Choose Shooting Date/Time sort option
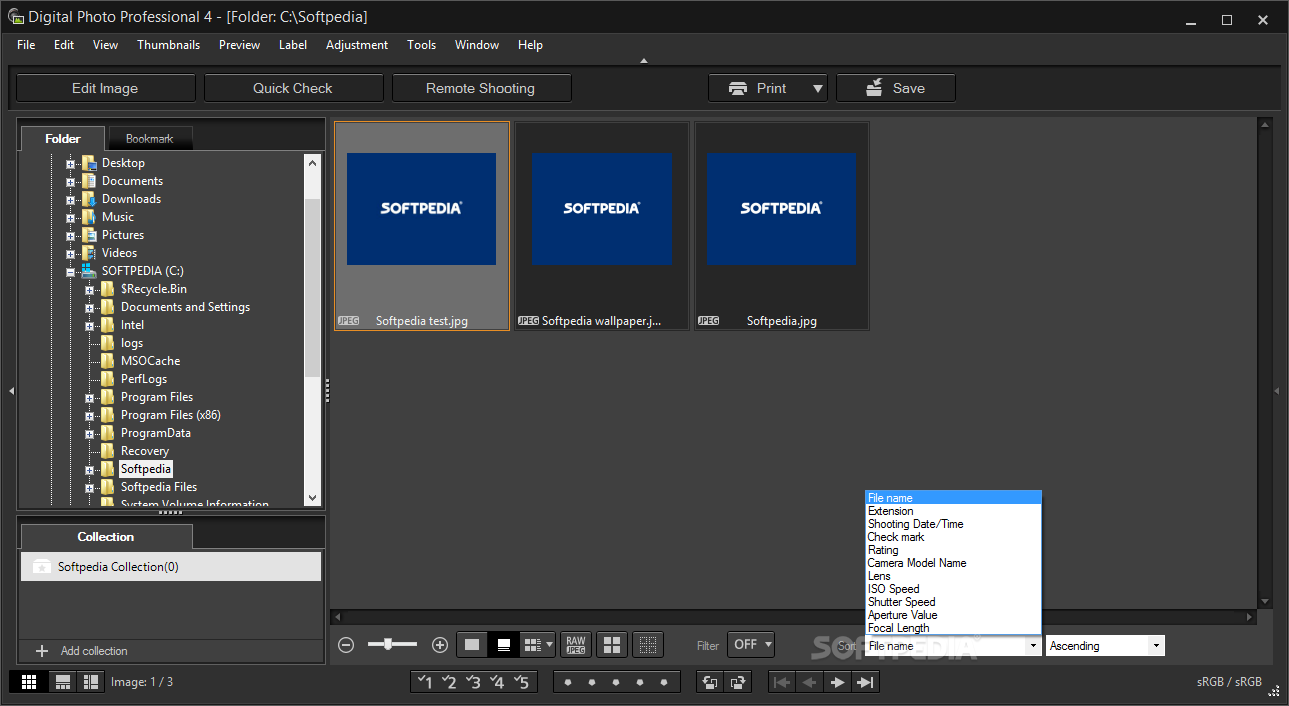Viewport: 1289px width, 706px height. point(953,524)
